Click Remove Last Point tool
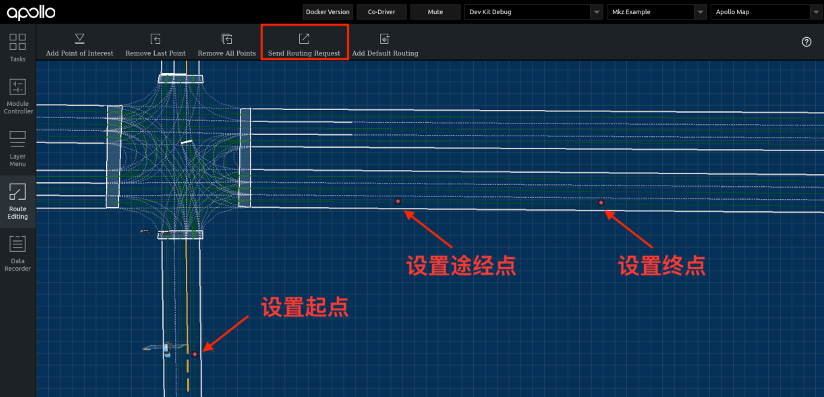Image resolution: width=824 pixels, height=397 pixels. tap(156, 45)
